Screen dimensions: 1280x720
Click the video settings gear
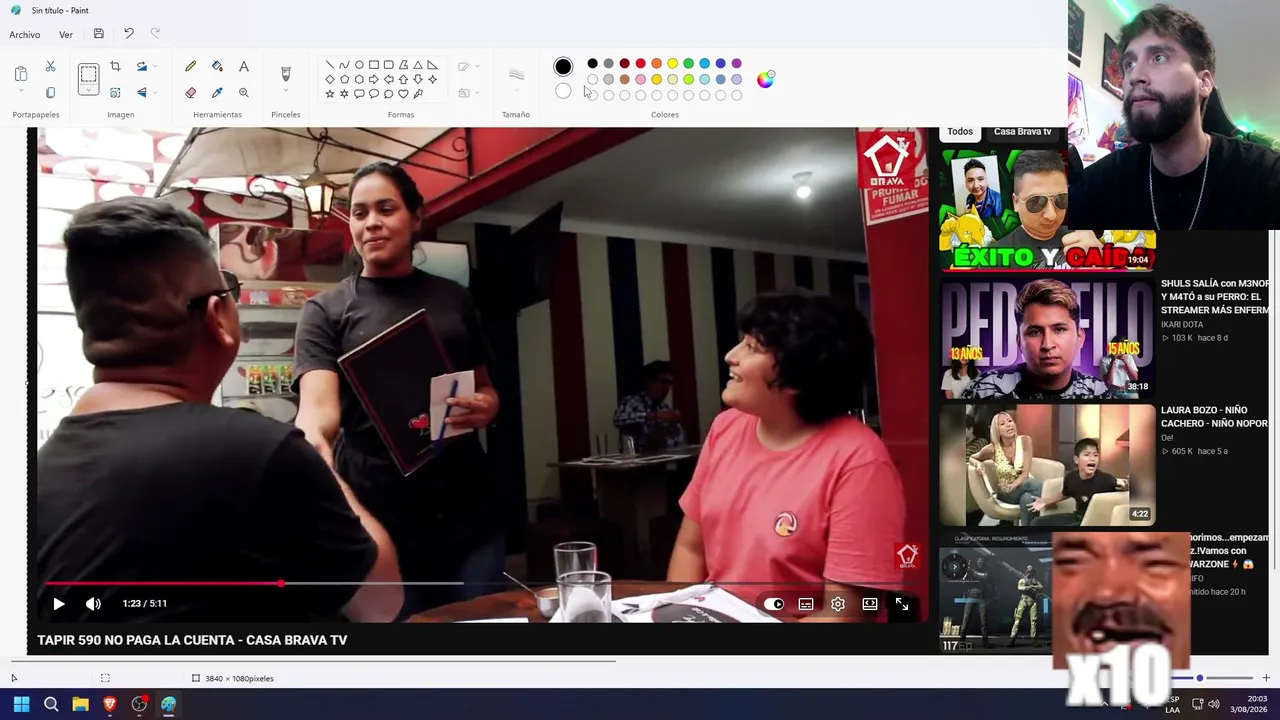pos(838,604)
